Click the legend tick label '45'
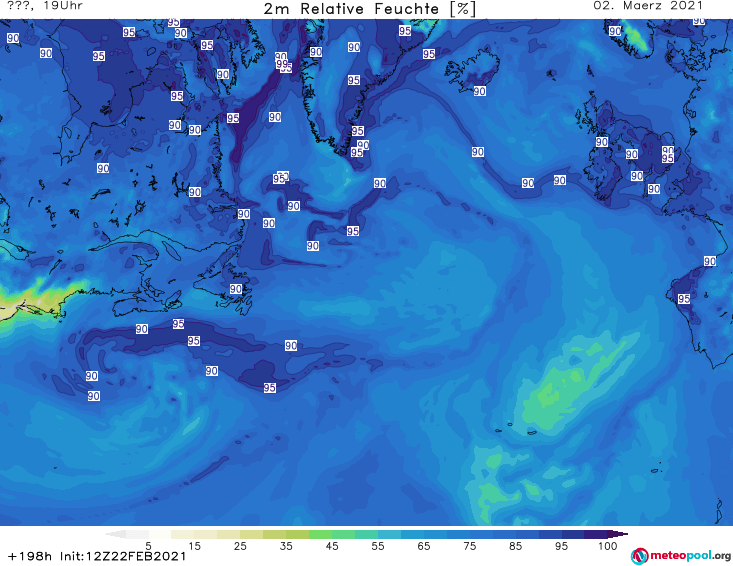 332,546
